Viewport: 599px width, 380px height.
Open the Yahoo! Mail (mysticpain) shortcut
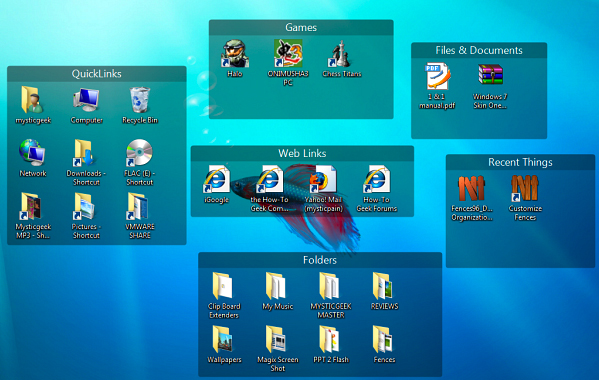tap(323, 179)
